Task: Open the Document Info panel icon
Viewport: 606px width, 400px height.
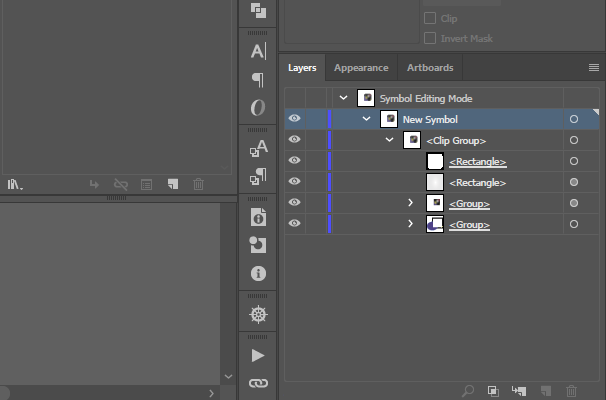Action: (x=258, y=217)
